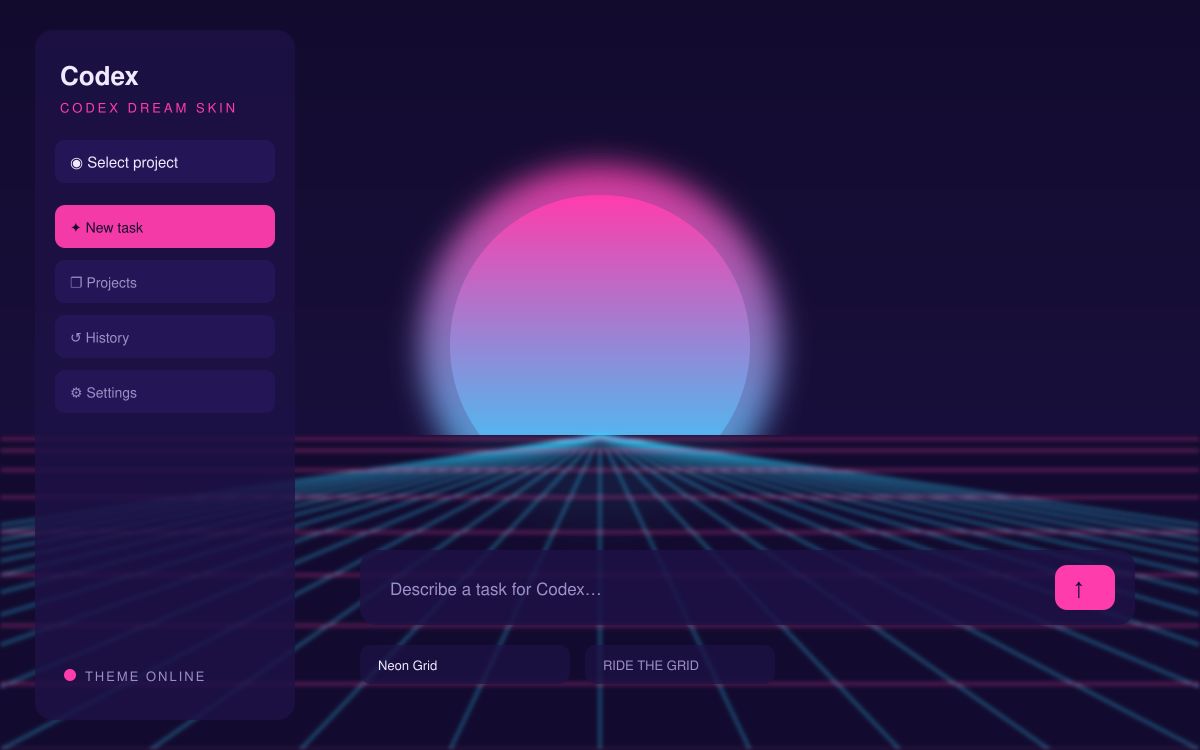Select the RIDE THE GRID chip

[x=680, y=665]
